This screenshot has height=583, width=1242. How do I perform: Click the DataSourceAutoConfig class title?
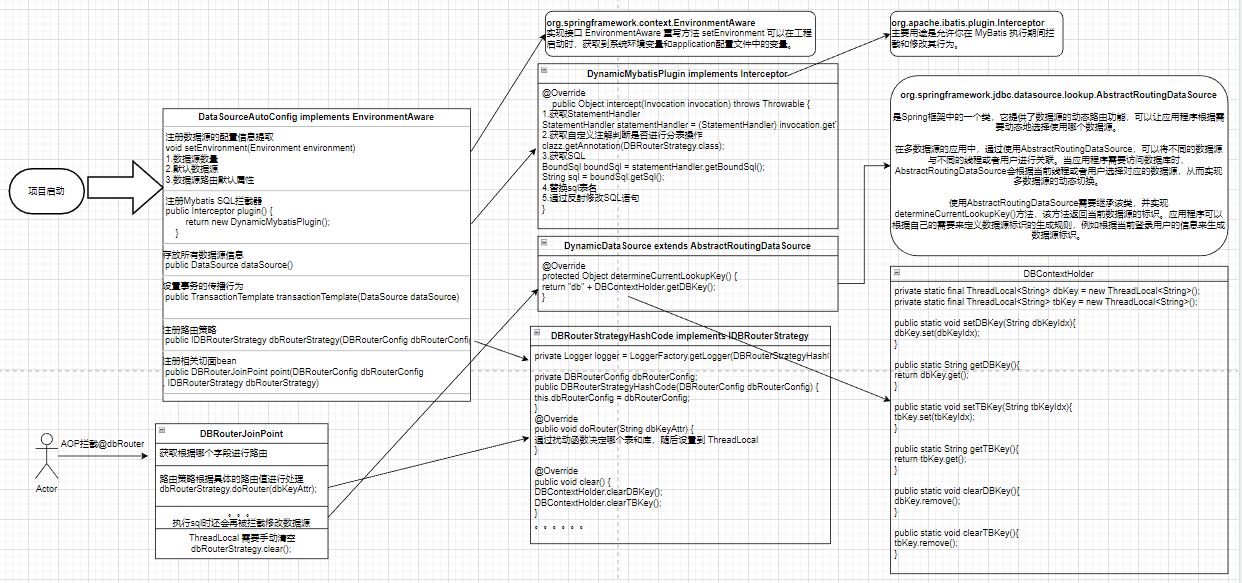(x=315, y=117)
